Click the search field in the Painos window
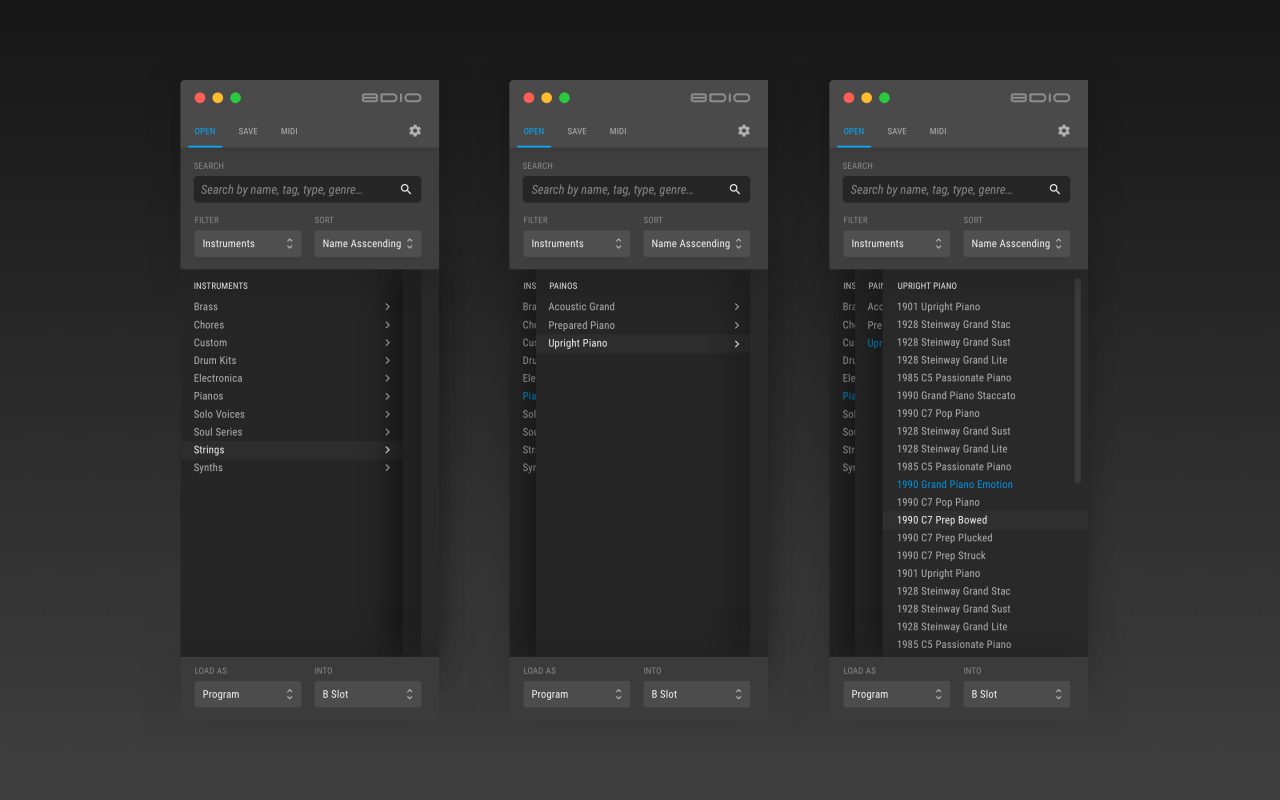The height and width of the screenshot is (800, 1280). click(620, 190)
